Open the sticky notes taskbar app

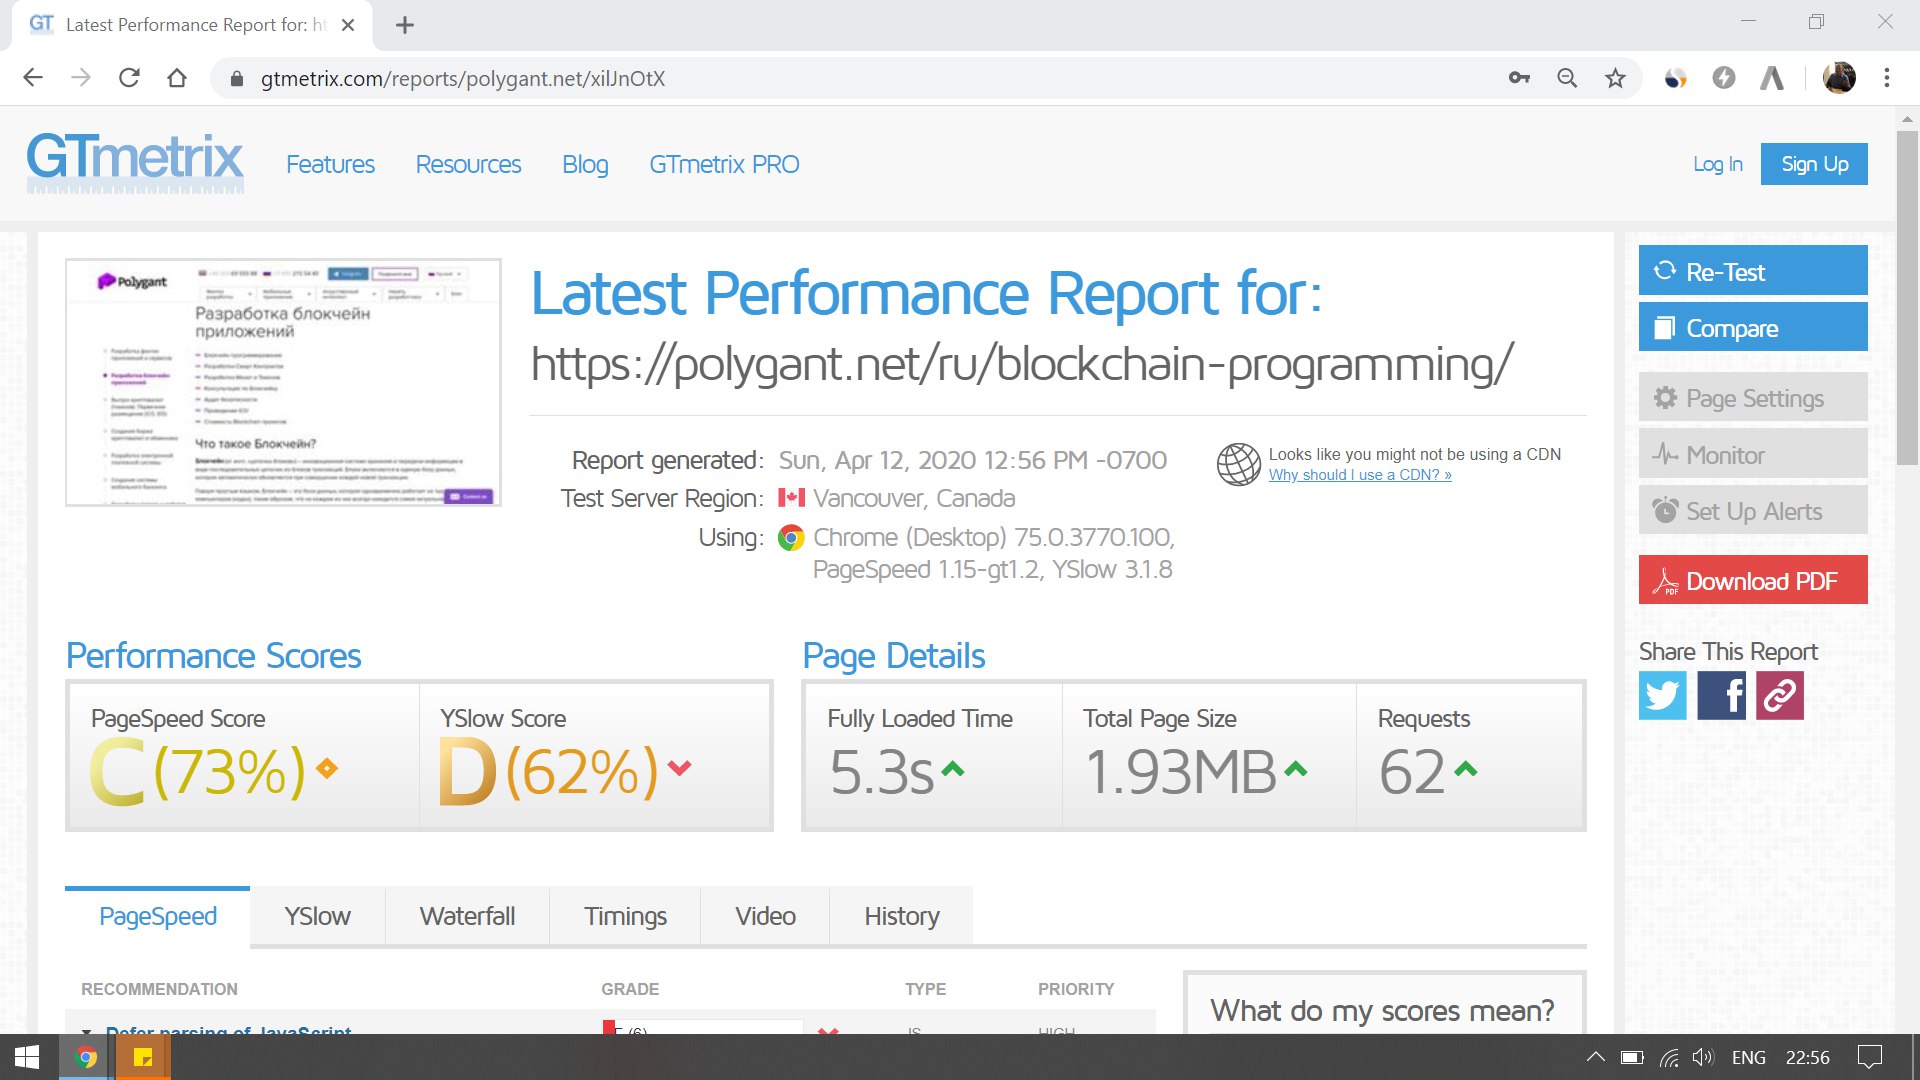(143, 1057)
